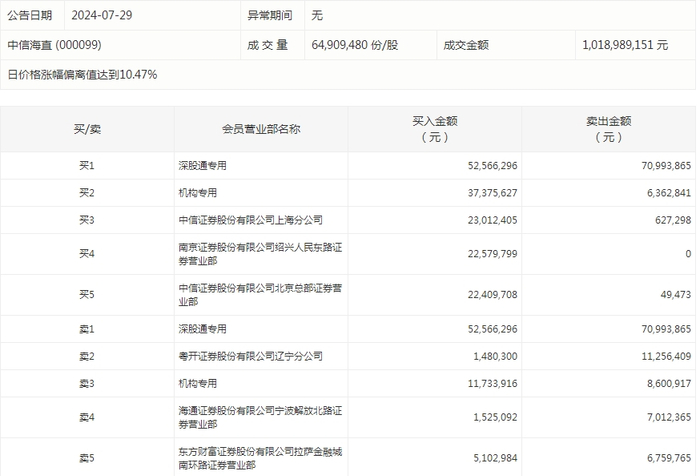This screenshot has width=700, height=476.
Task: Click buy amount 37,375,627
Action: [x=492, y=193]
